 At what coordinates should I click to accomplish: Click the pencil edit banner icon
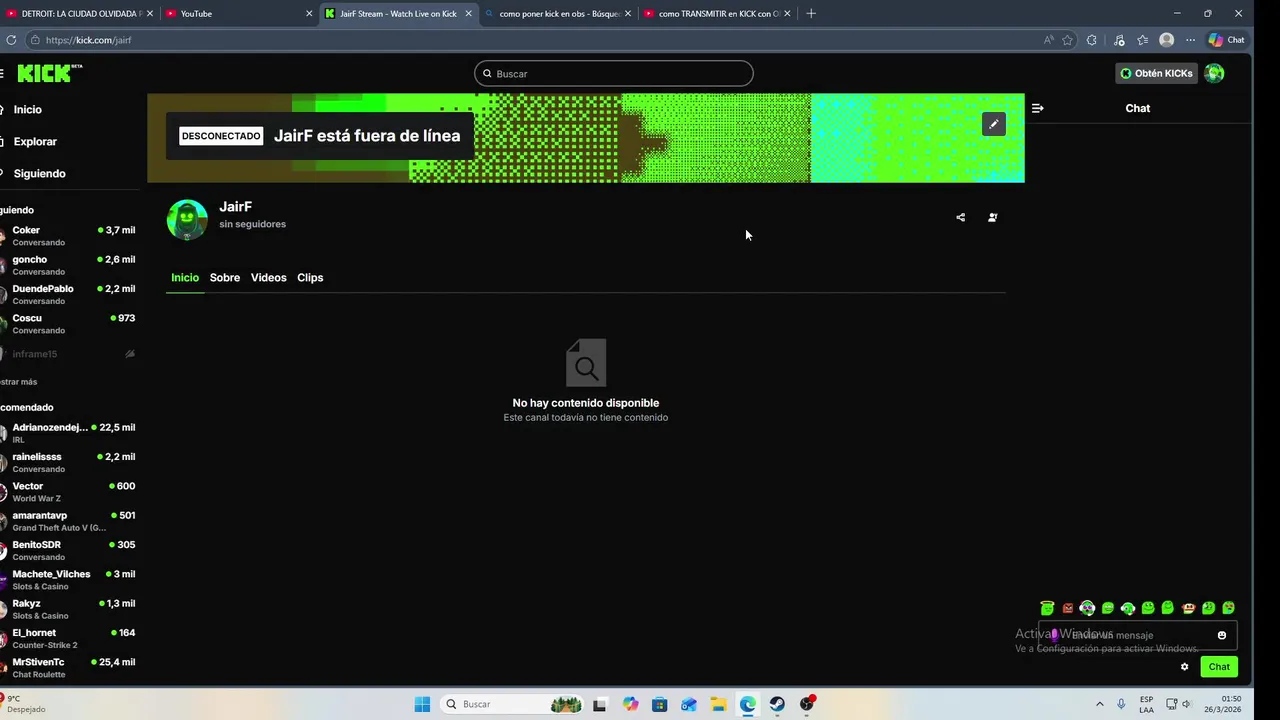[x=993, y=124]
